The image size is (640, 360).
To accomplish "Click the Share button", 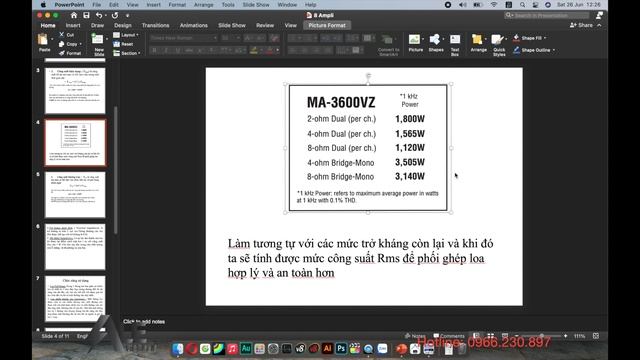I will pos(581,25).
